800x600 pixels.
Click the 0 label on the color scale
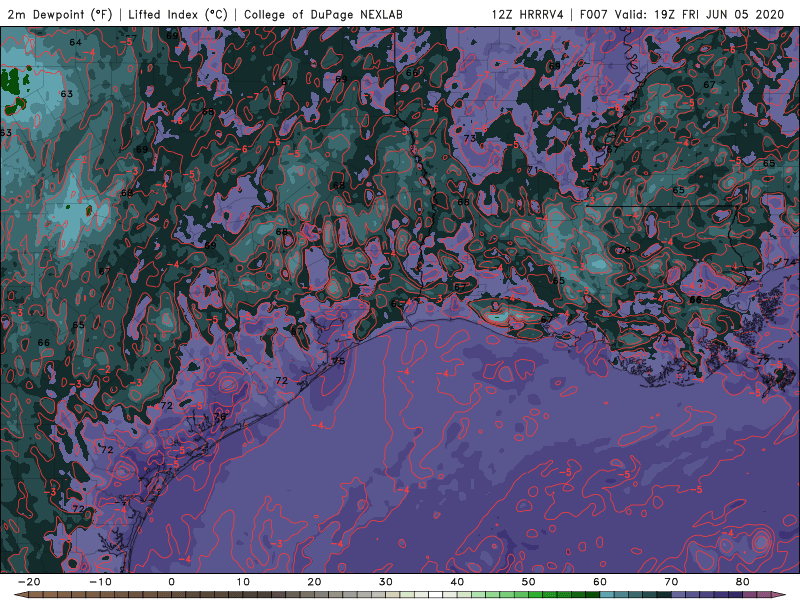[x=171, y=582]
